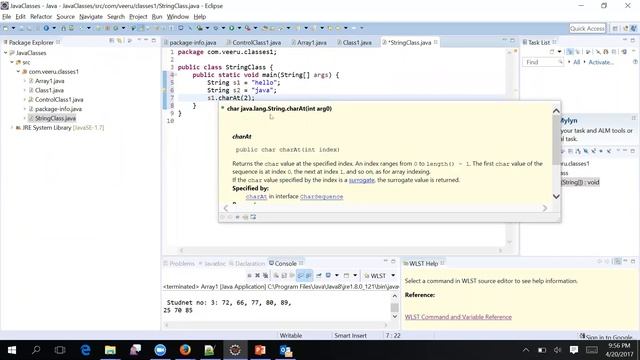Click the Open Perspective icon near Quick Access
This screenshot has height=360, width=640.
(x=615, y=28)
